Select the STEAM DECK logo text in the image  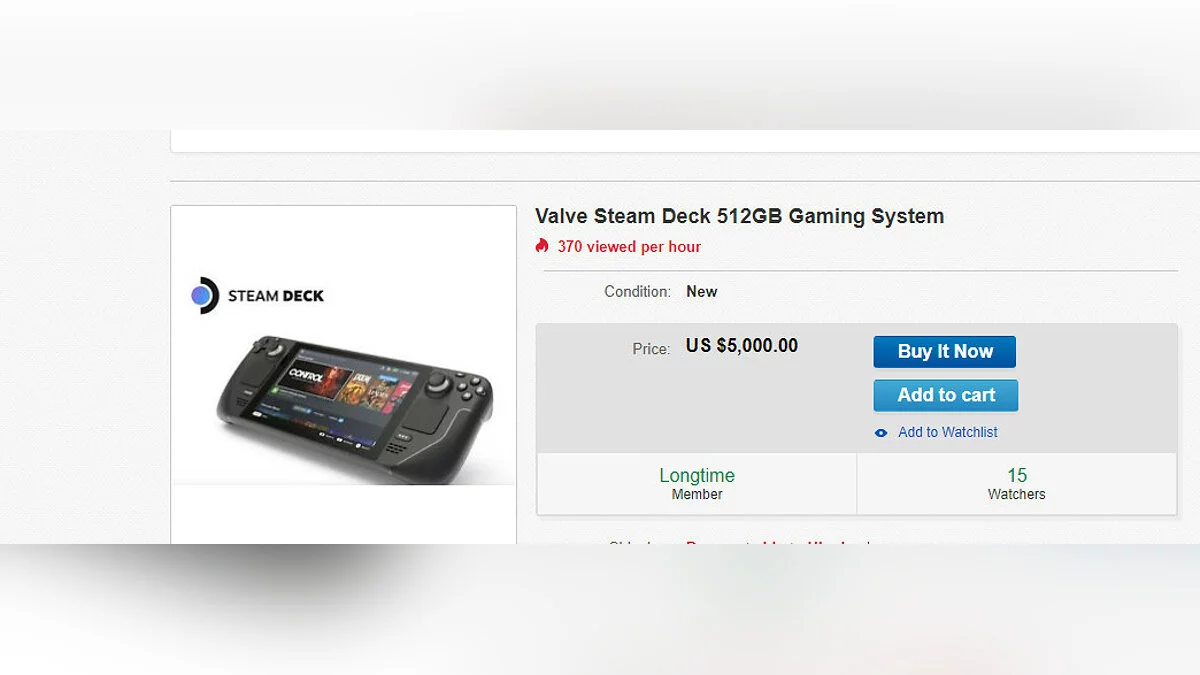[x=276, y=296]
